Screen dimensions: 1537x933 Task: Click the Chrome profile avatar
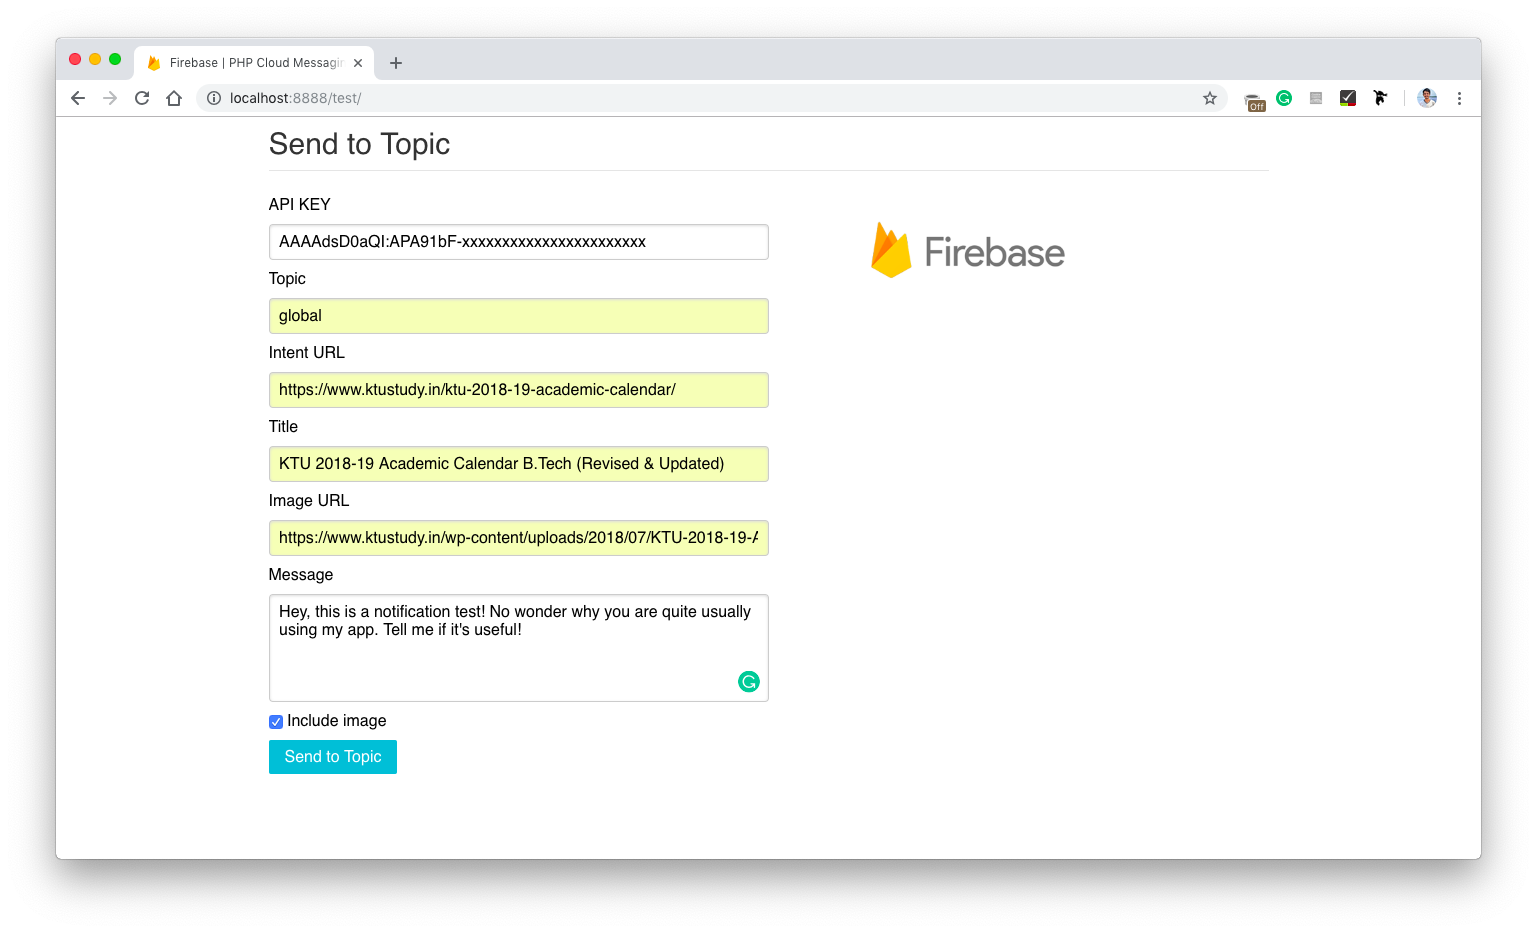pos(1427,98)
